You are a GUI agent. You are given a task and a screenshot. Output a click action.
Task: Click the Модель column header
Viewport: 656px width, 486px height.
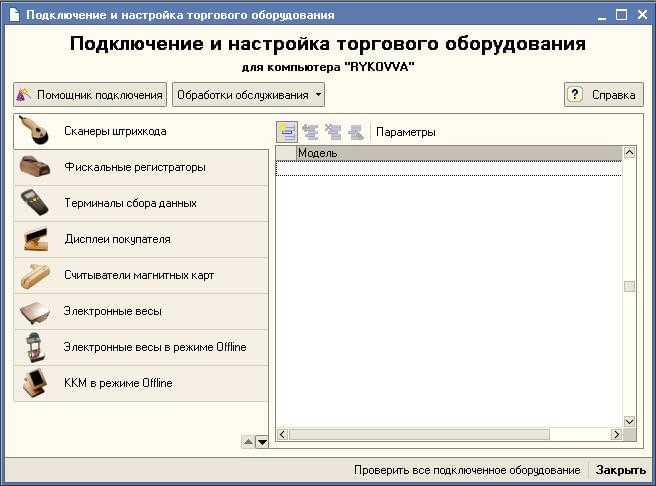coord(459,153)
